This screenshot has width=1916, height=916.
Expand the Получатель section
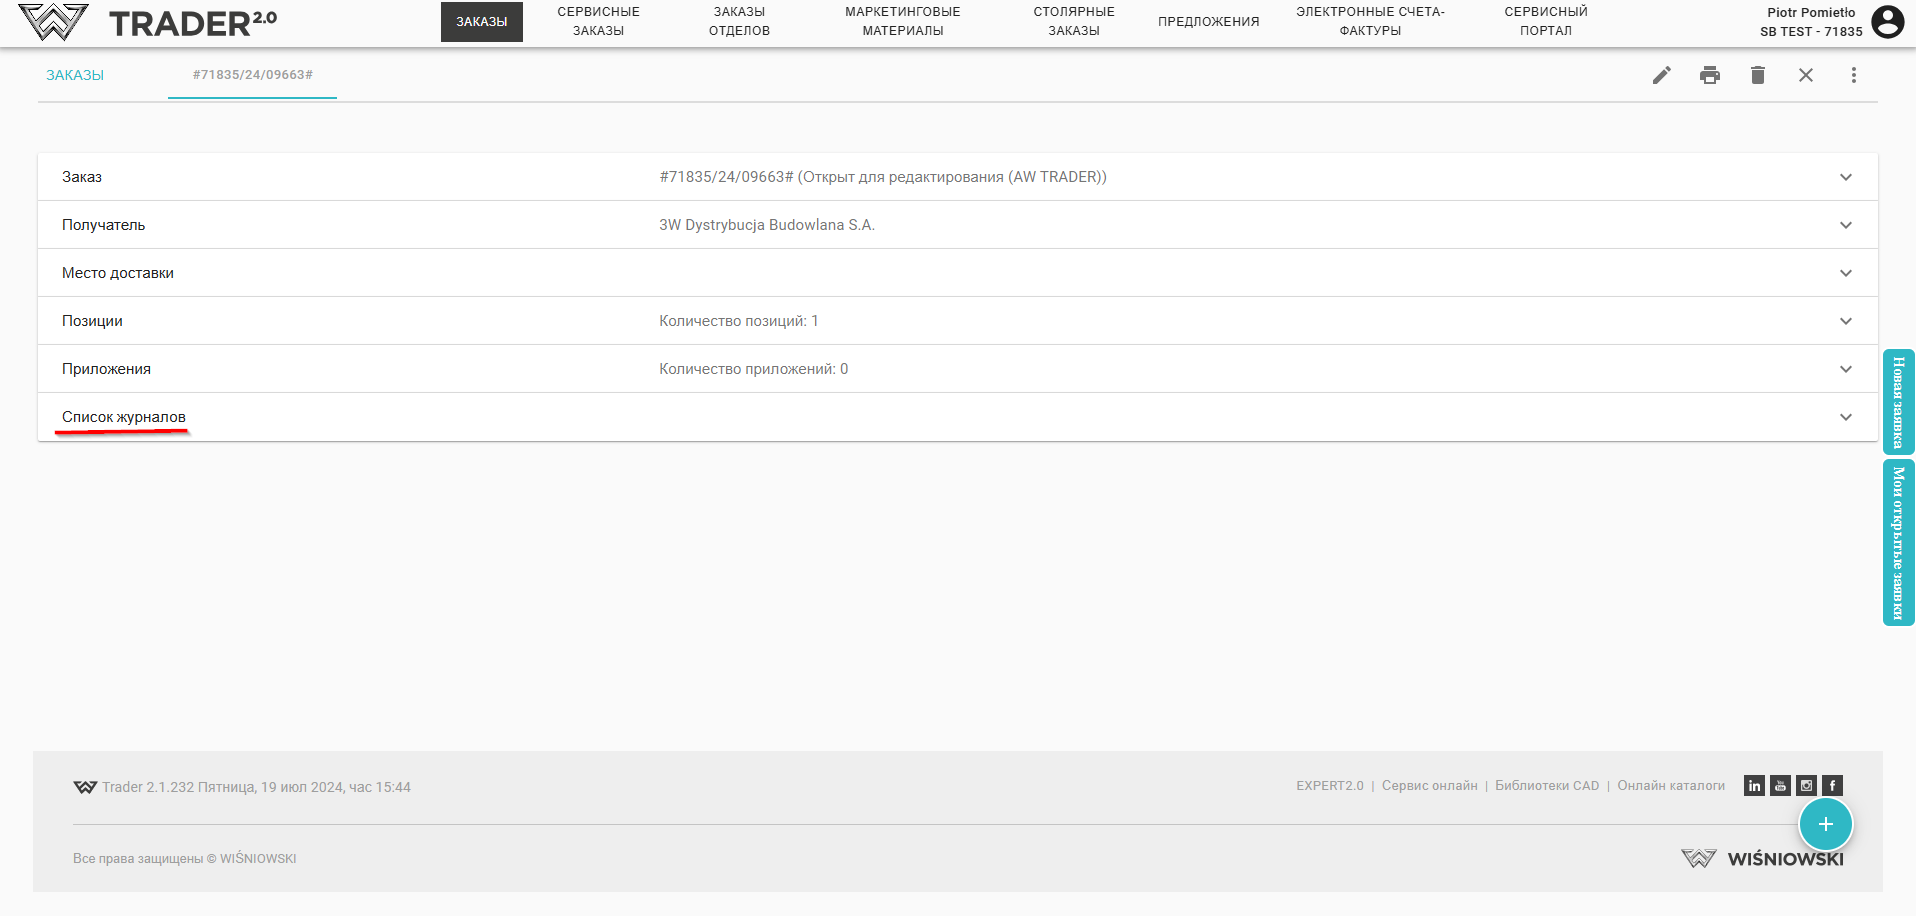coord(1845,225)
